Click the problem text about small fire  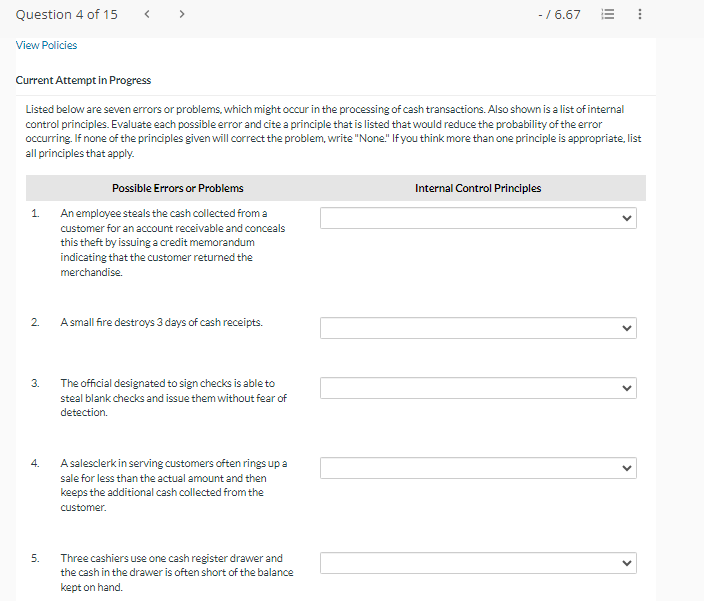point(161,323)
